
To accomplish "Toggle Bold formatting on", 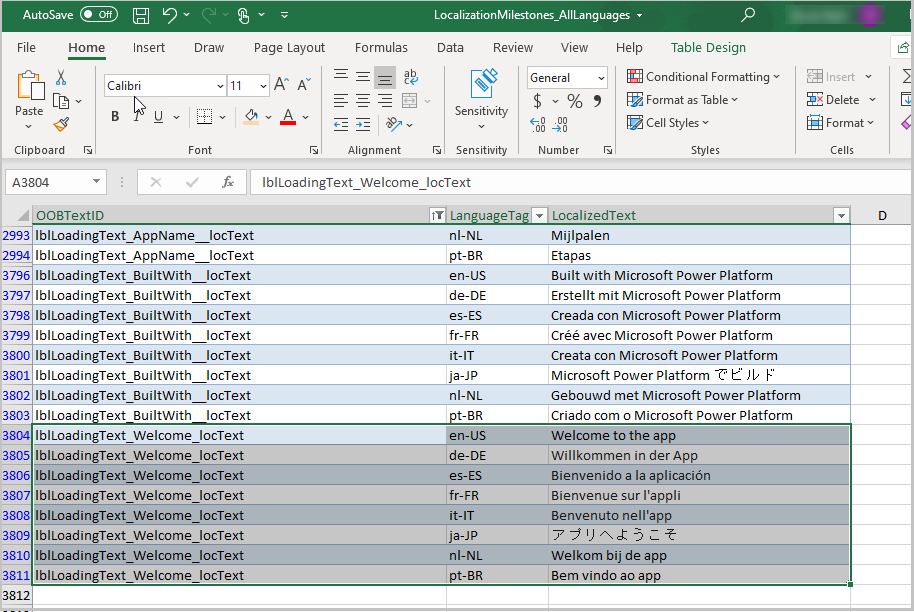I will (114, 117).
